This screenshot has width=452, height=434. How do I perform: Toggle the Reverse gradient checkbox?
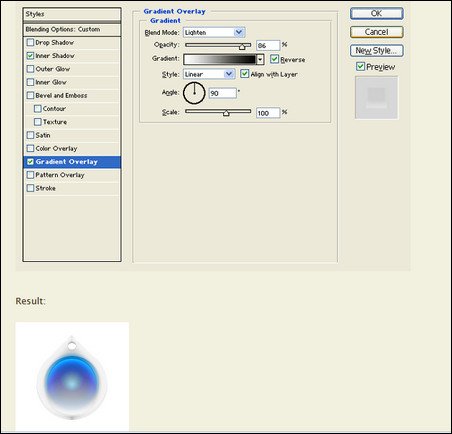pyautogui.click(x=274, y=59)
